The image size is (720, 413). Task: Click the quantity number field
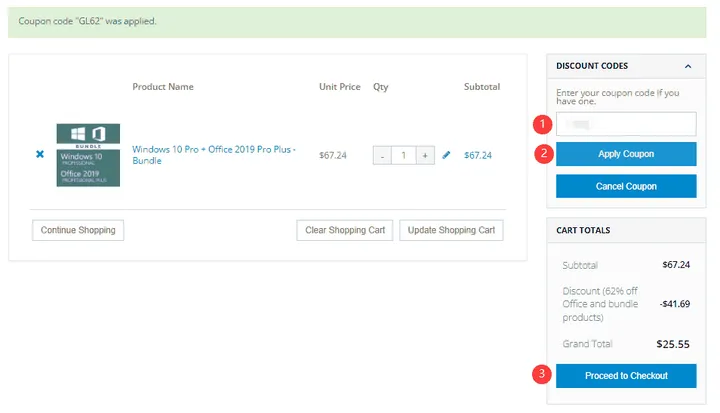404,155
